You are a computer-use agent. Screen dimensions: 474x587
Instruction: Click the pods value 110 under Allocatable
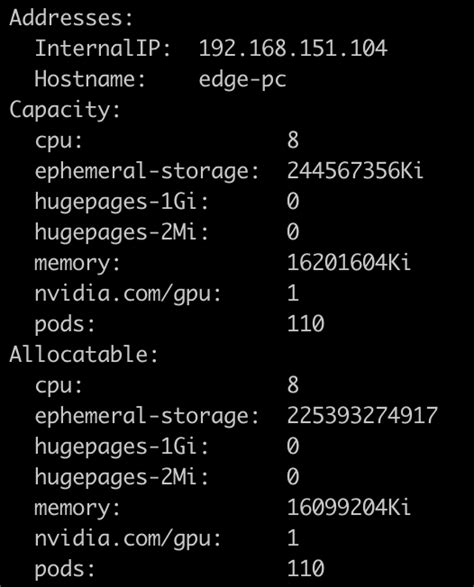pos(306,568)
